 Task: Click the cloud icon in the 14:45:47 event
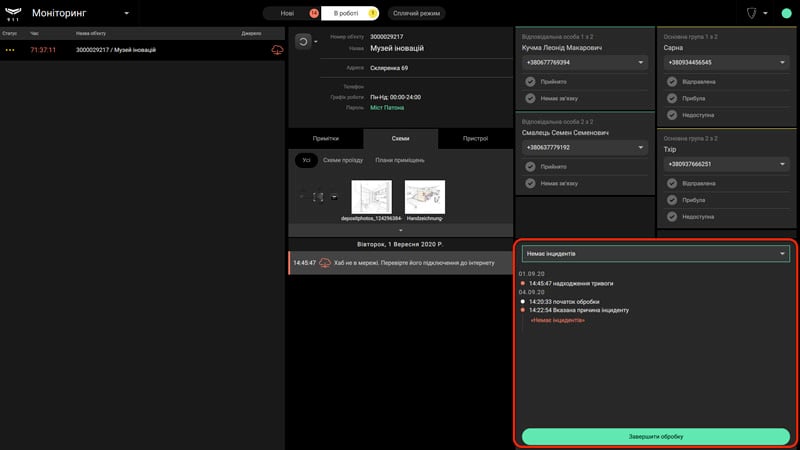click(325, 263)
